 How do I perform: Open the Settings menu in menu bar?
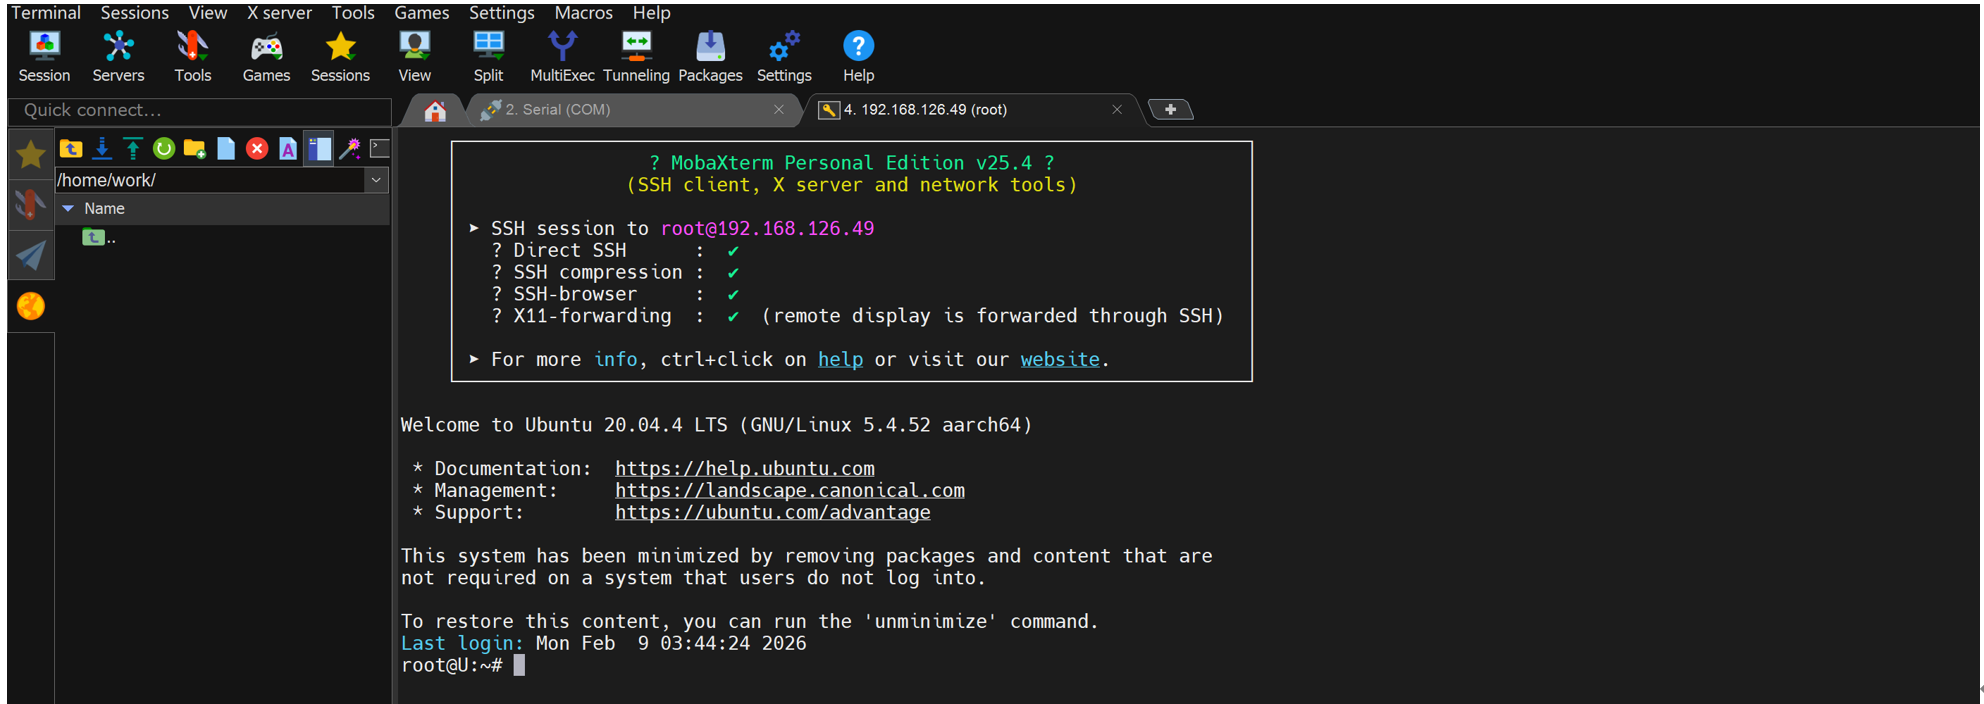(502, 13)
